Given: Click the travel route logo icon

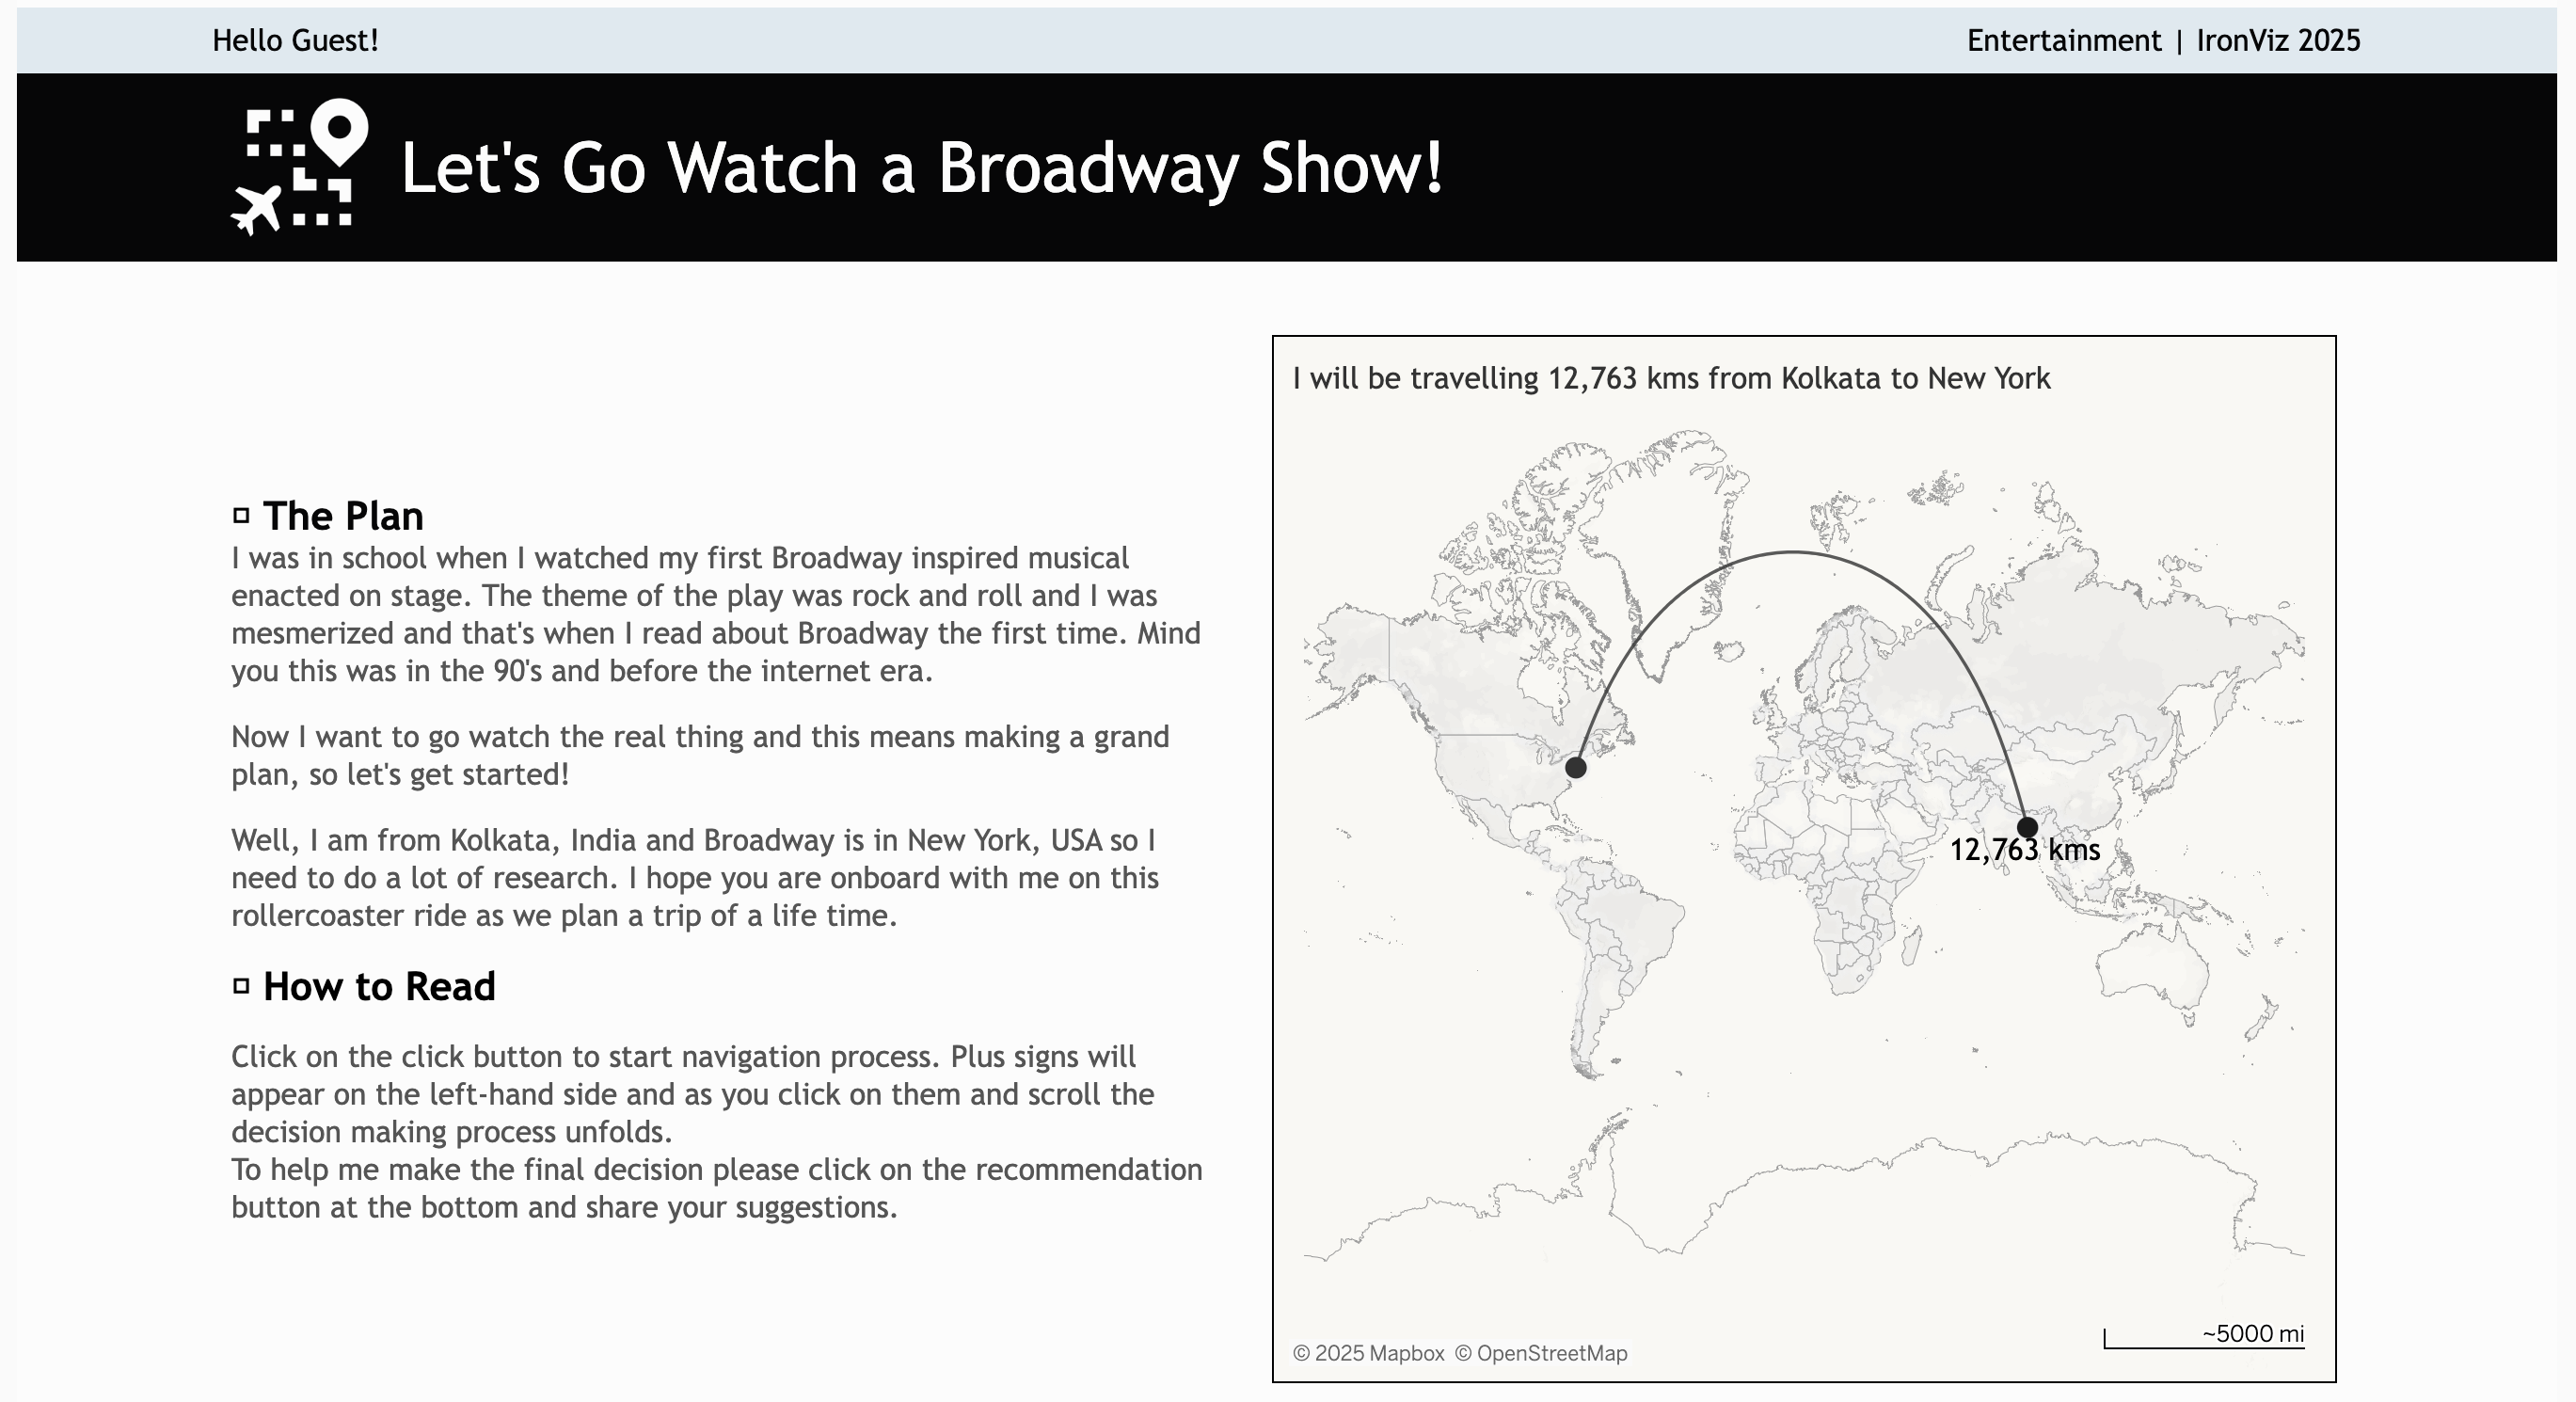Looking at the screenshot, I should pos(300,167).
